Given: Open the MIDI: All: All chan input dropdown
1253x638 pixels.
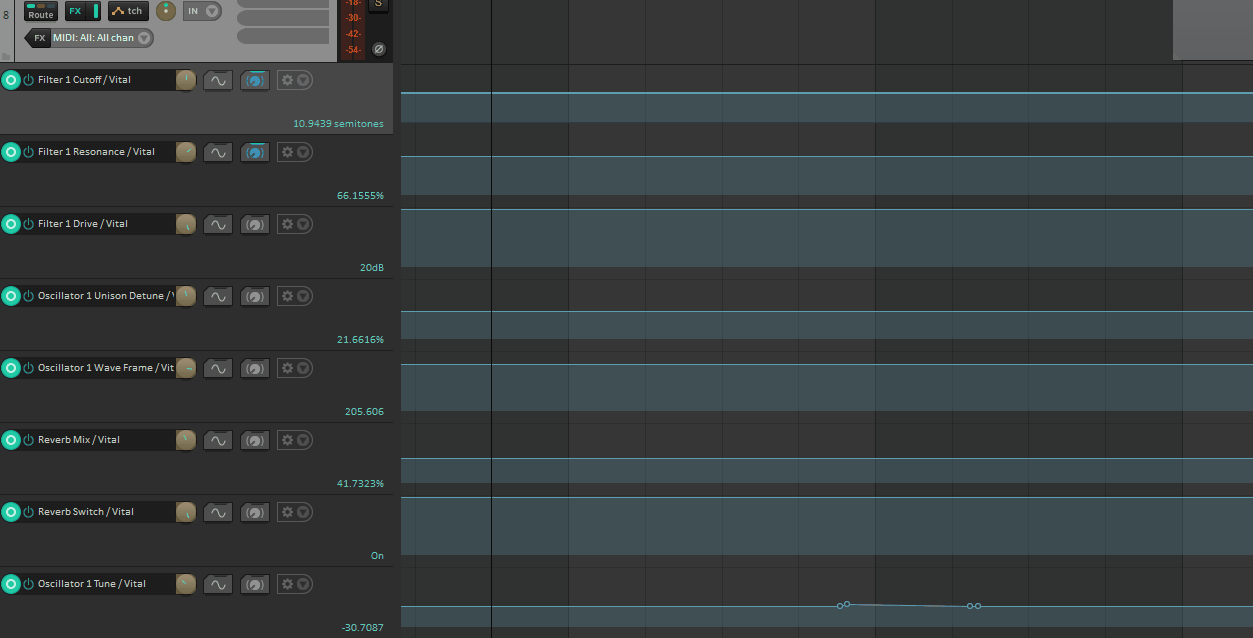Looking at the screenshot, I should point(103,38).
